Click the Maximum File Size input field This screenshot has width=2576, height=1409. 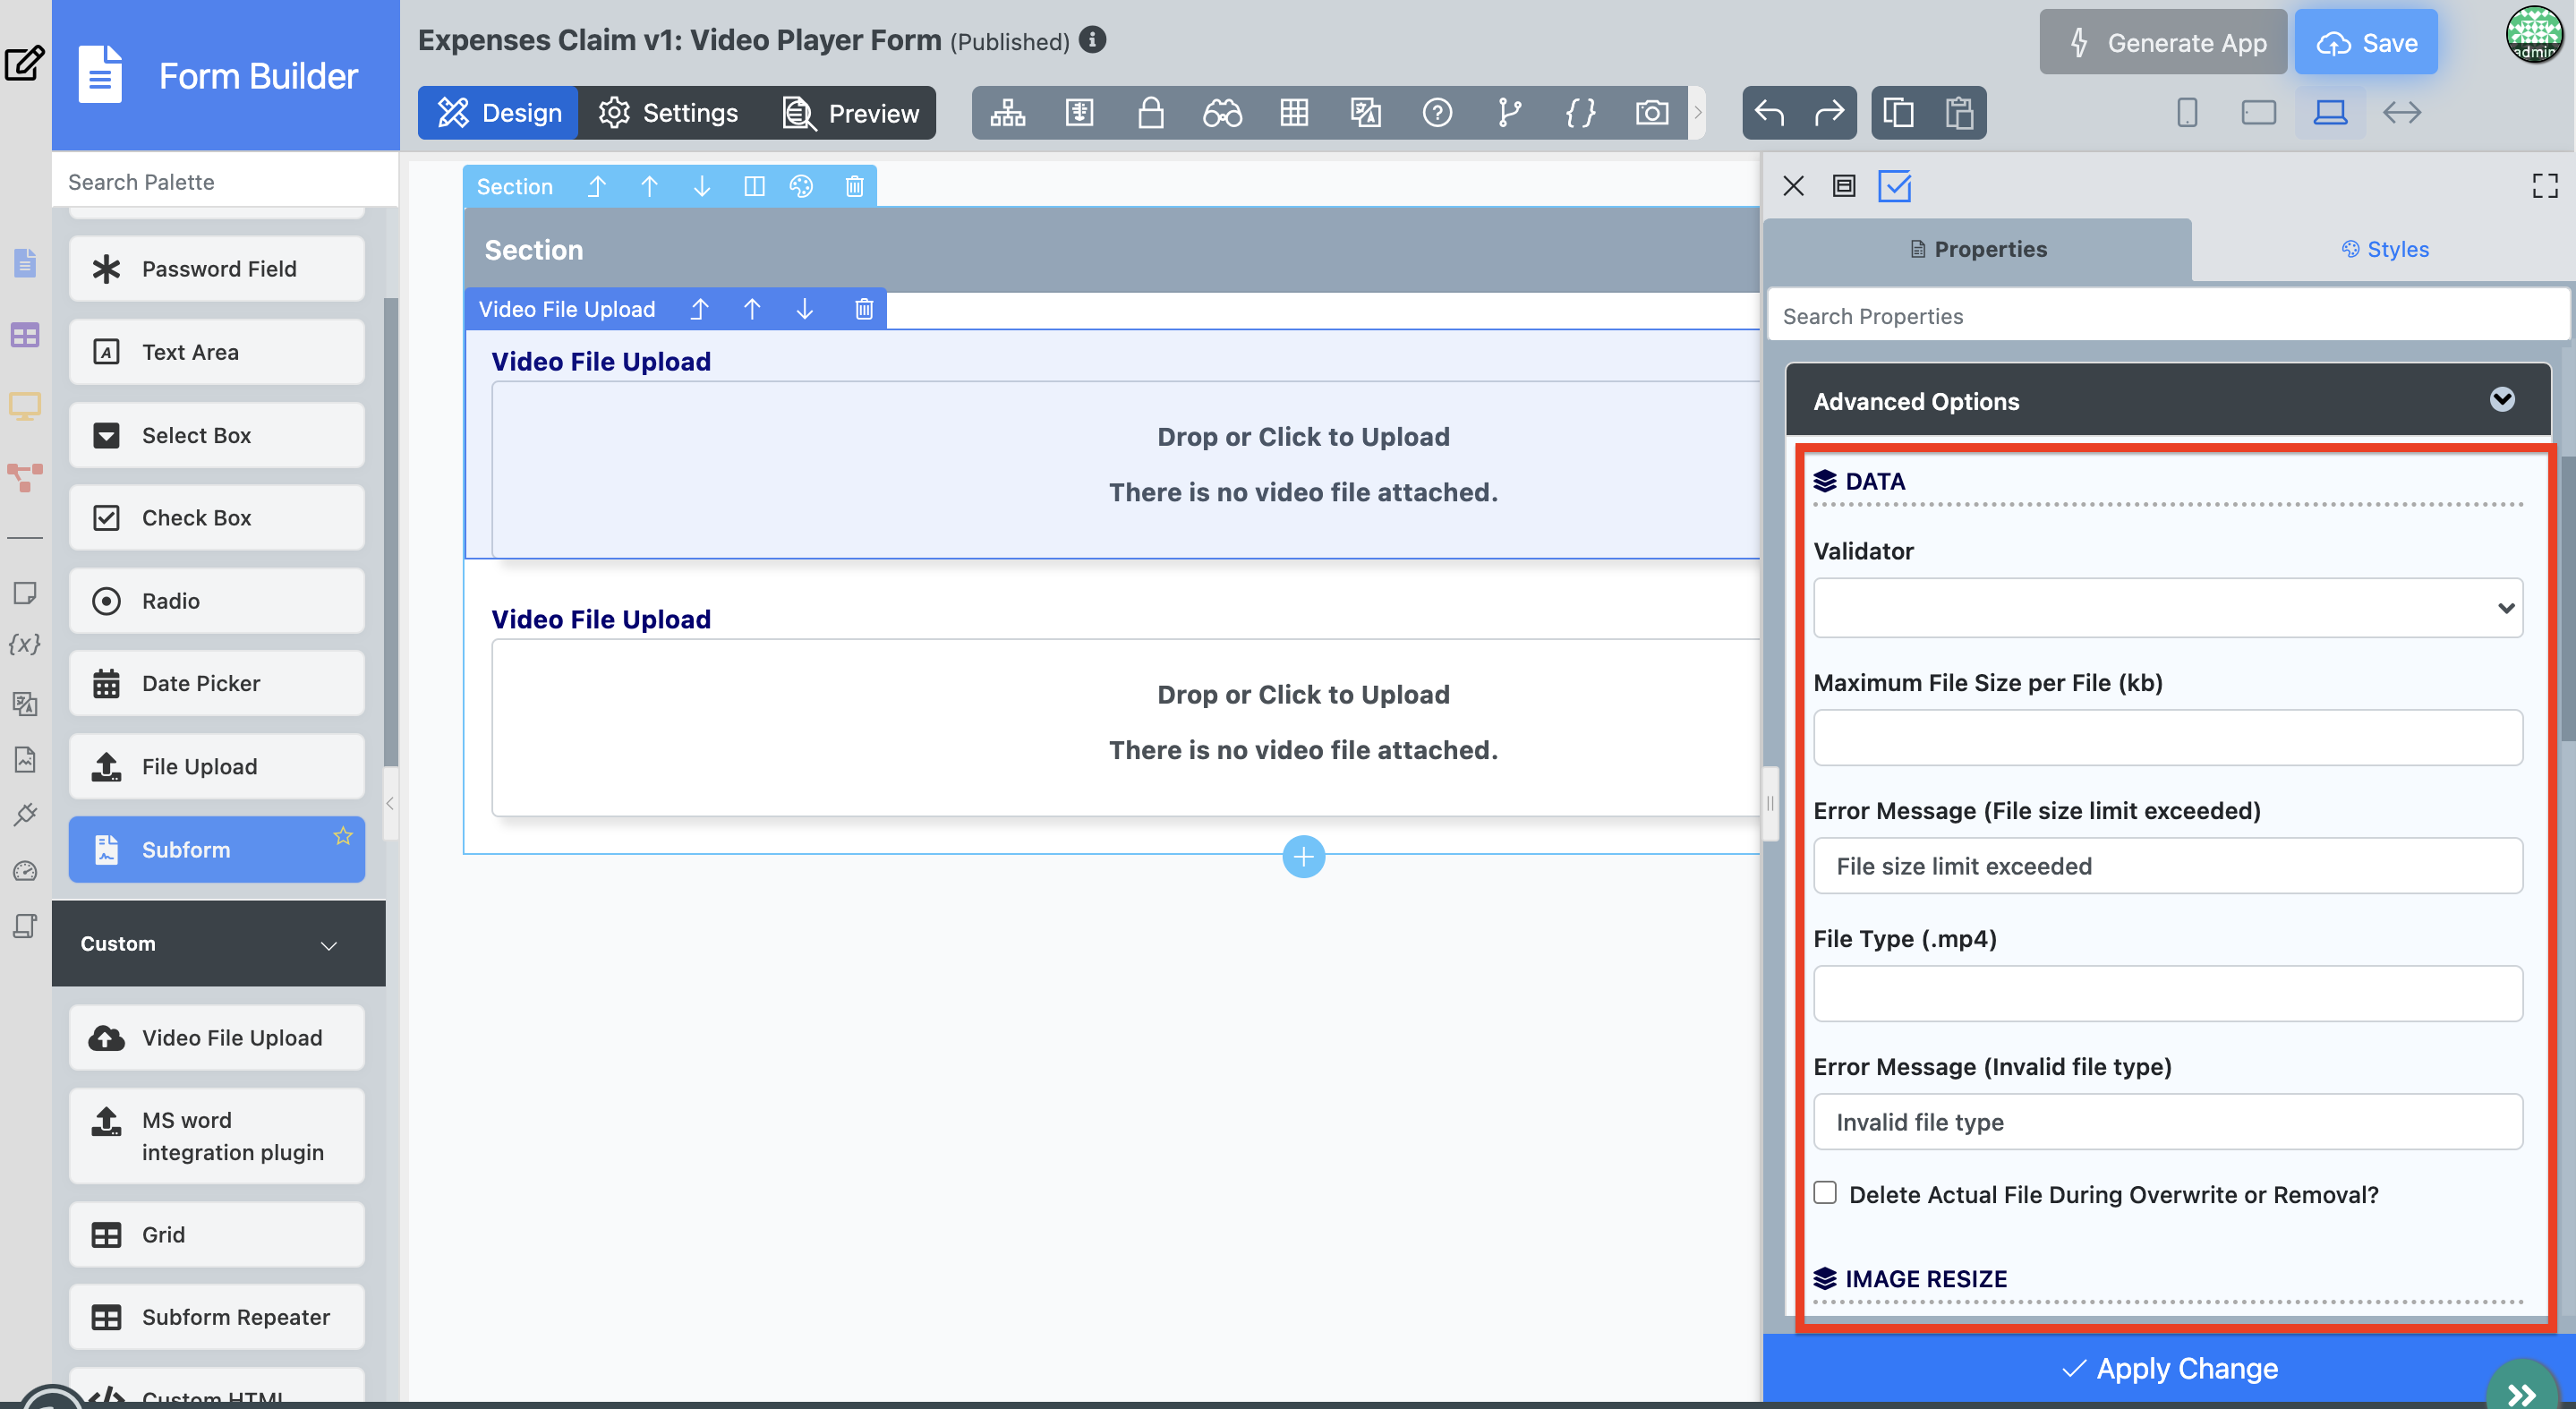point(2167,738)
